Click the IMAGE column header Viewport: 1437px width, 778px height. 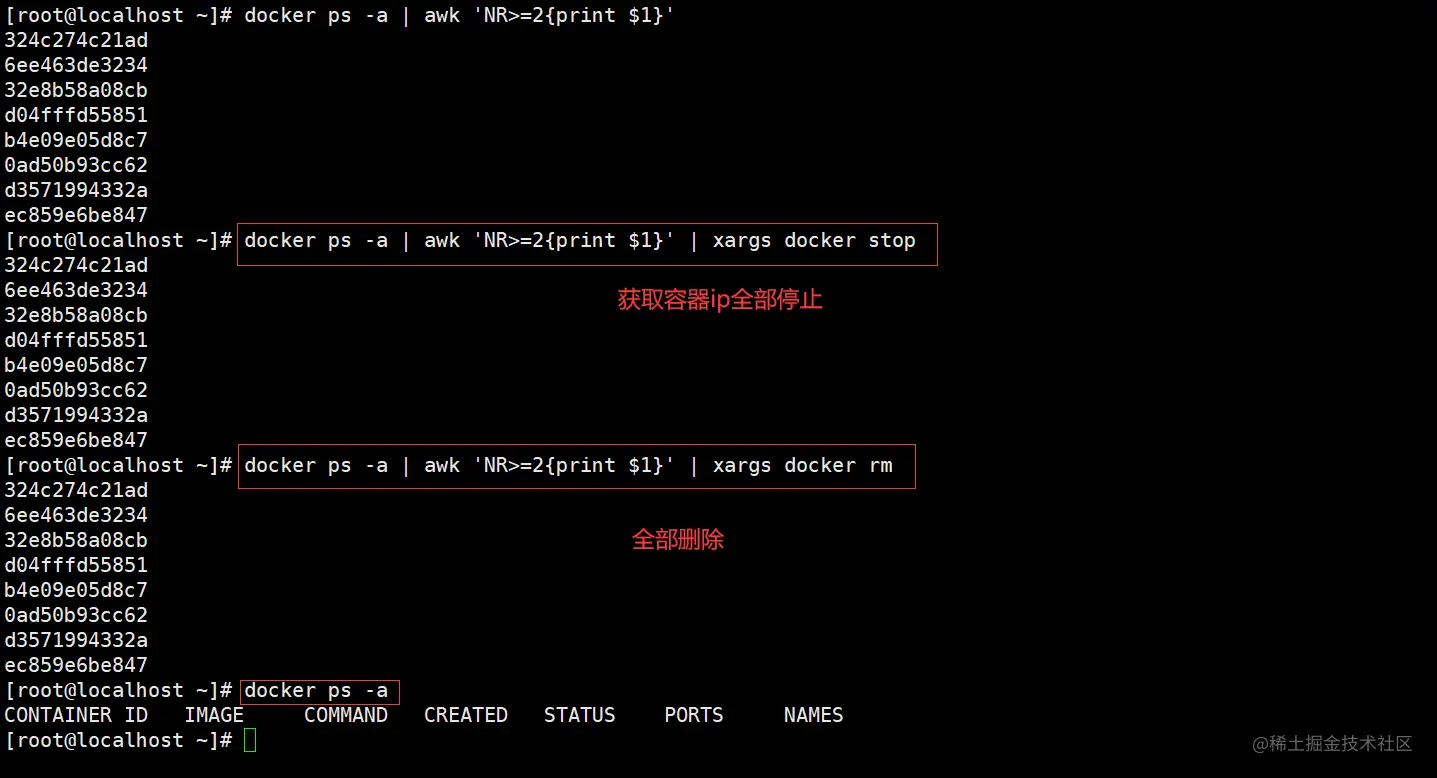pyautogui.click(x=214, y=715)
